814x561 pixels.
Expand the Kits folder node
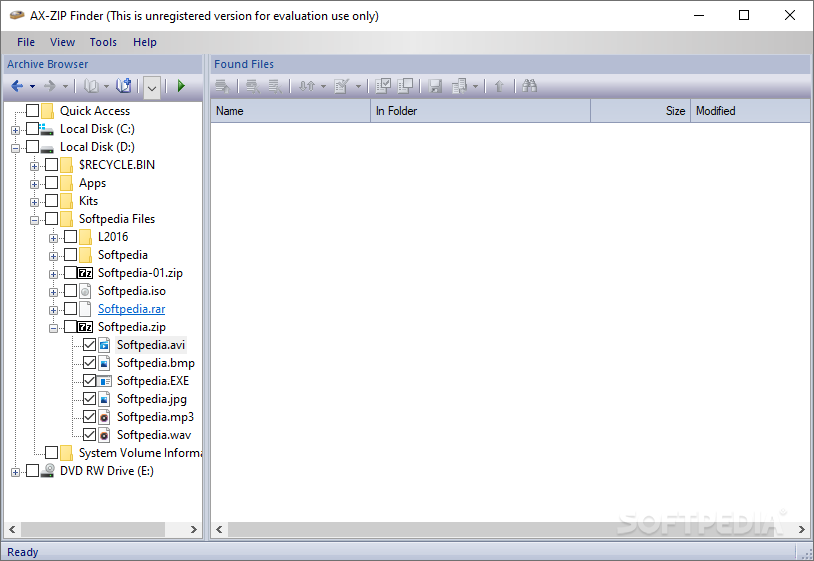click(x=34, y=202)
